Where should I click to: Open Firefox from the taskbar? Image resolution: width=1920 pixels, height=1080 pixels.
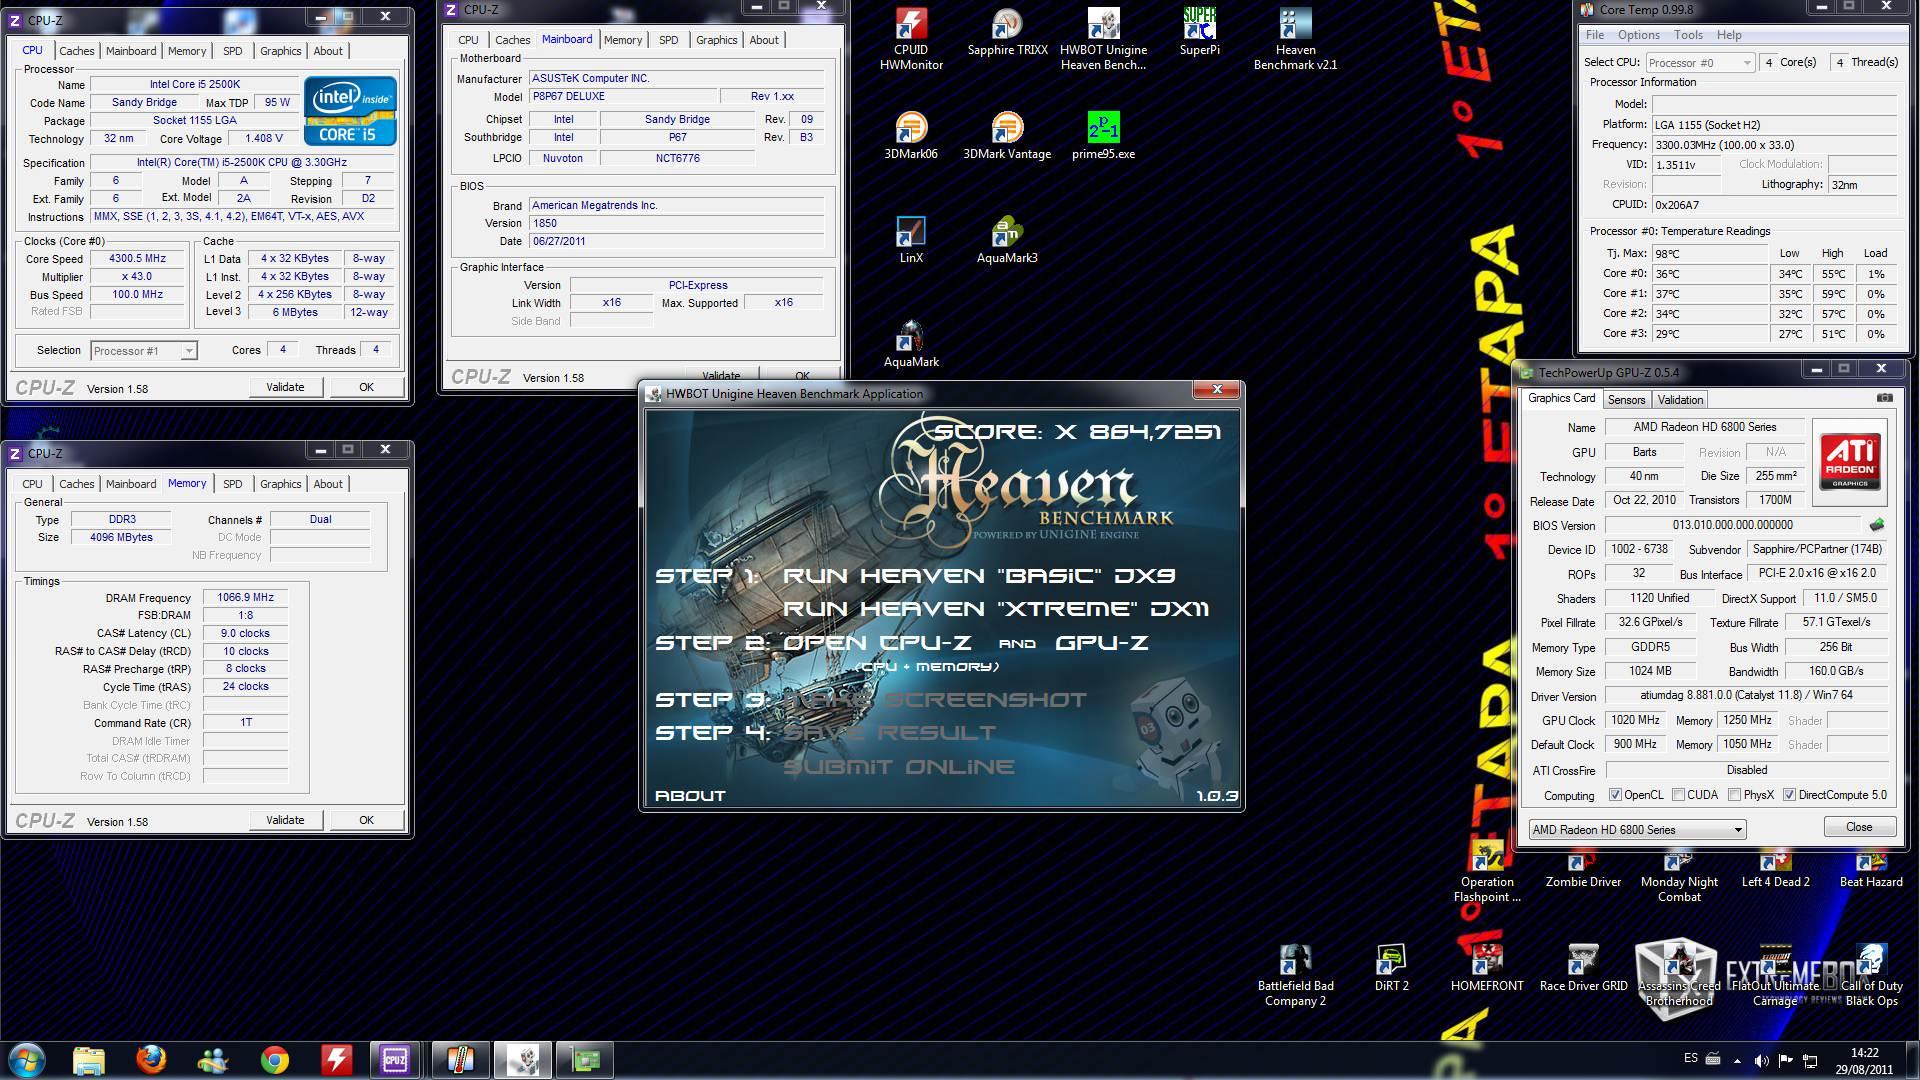tap(151, 1059)
